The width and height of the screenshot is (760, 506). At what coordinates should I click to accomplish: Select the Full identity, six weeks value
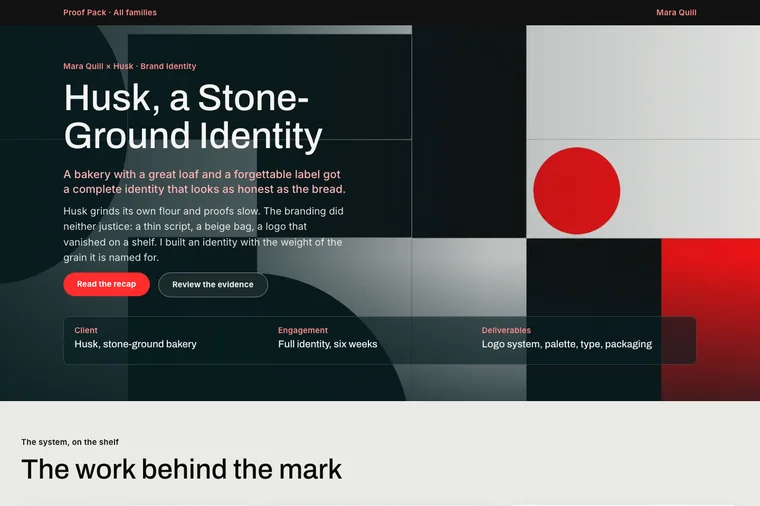pos(328,344)
